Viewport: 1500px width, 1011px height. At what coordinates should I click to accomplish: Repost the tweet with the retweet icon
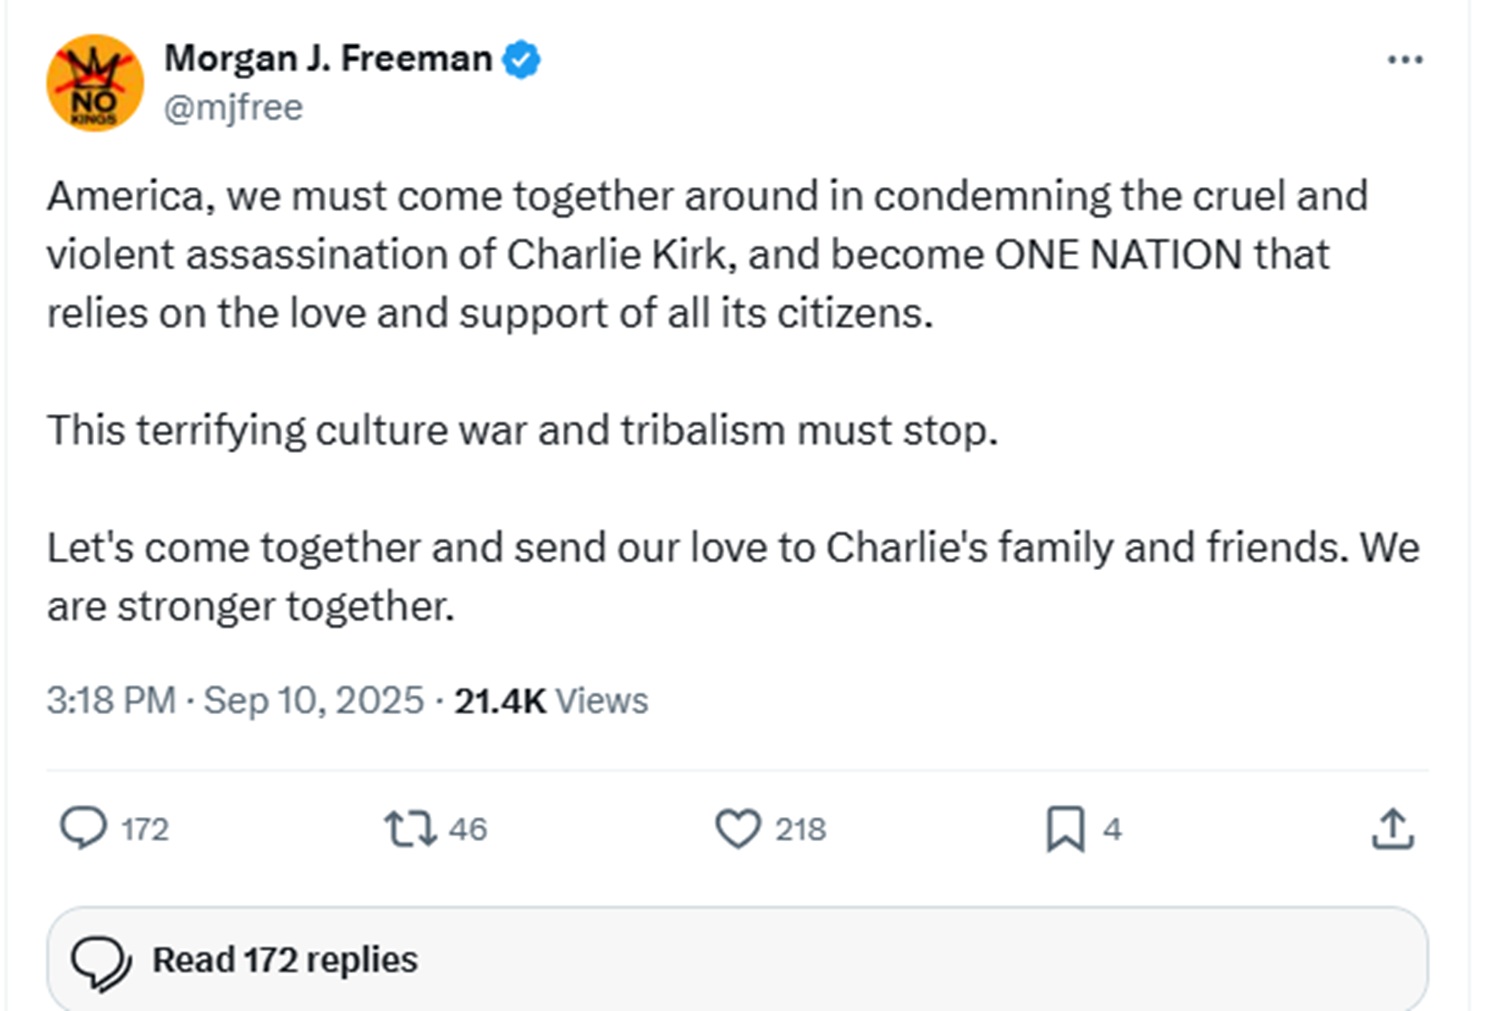click(x=410, y=829)
